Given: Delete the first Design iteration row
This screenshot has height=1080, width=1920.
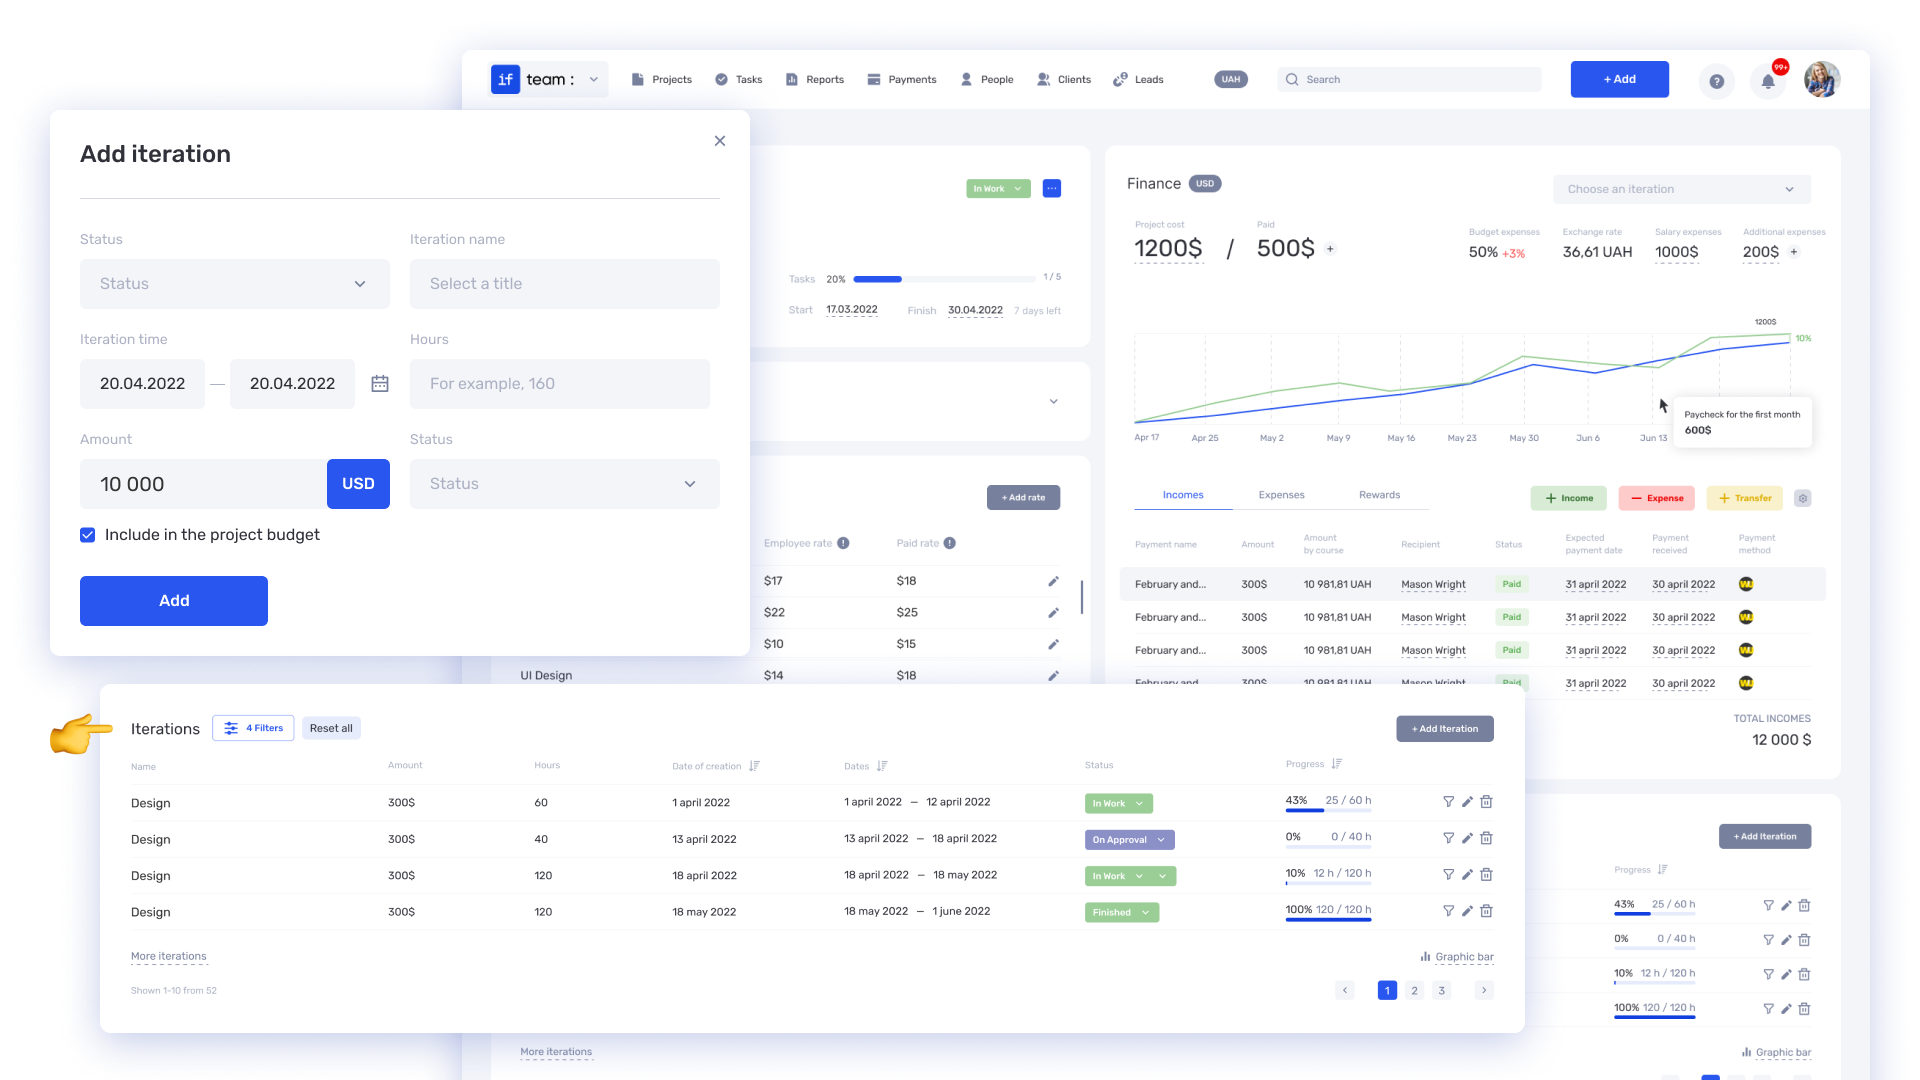Looking at the screenshot, I should click(1486, 802).
